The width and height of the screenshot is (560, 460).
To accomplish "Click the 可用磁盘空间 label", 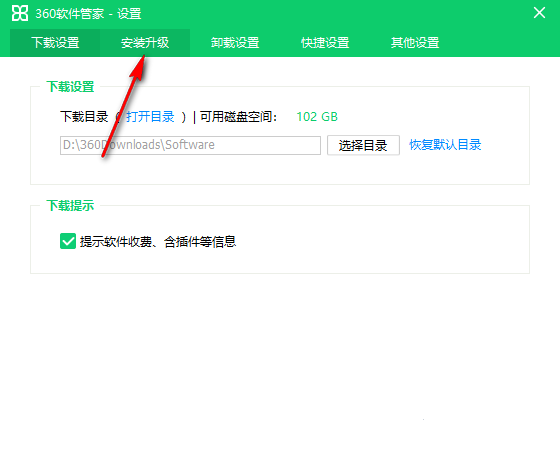I will [x=238, y=117].
